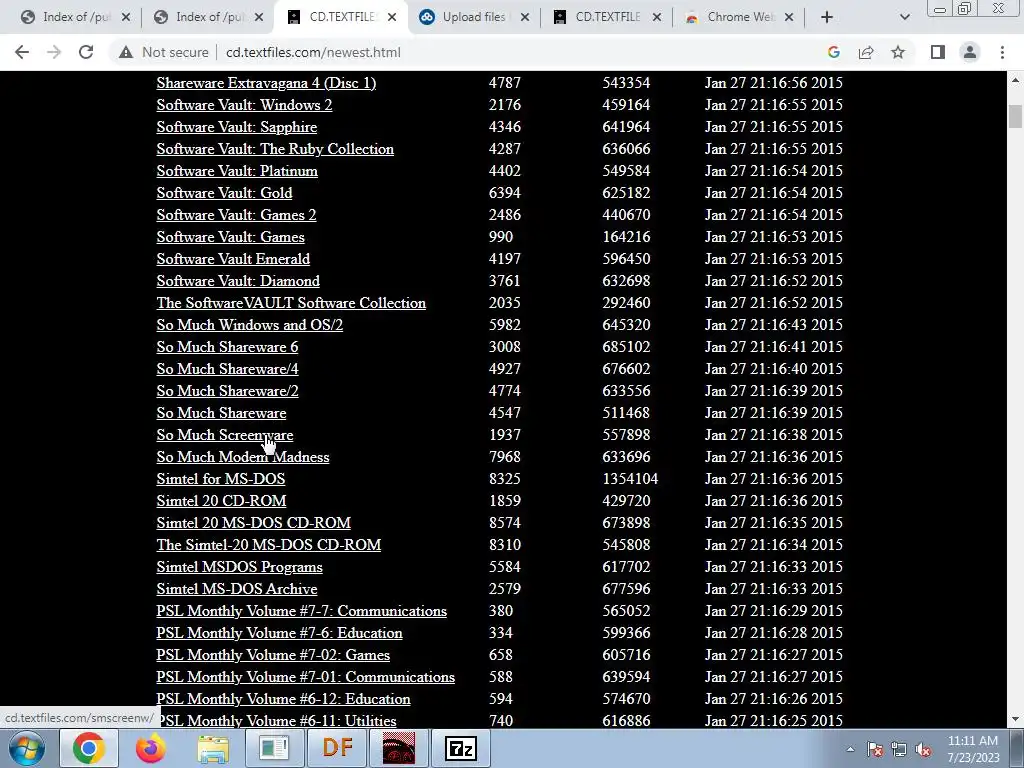Open Simtel for MS-DOS link

tap(221, 479)
